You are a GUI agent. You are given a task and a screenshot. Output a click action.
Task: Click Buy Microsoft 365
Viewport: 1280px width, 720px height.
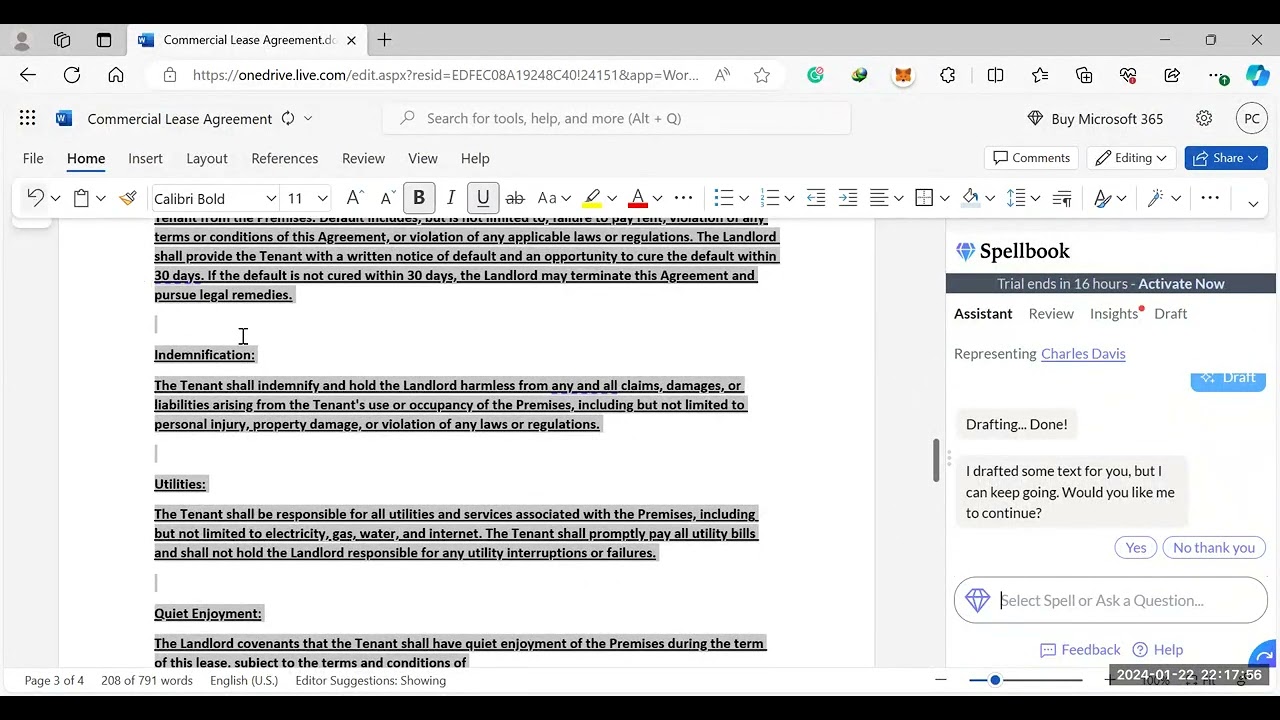(1095, 118)
